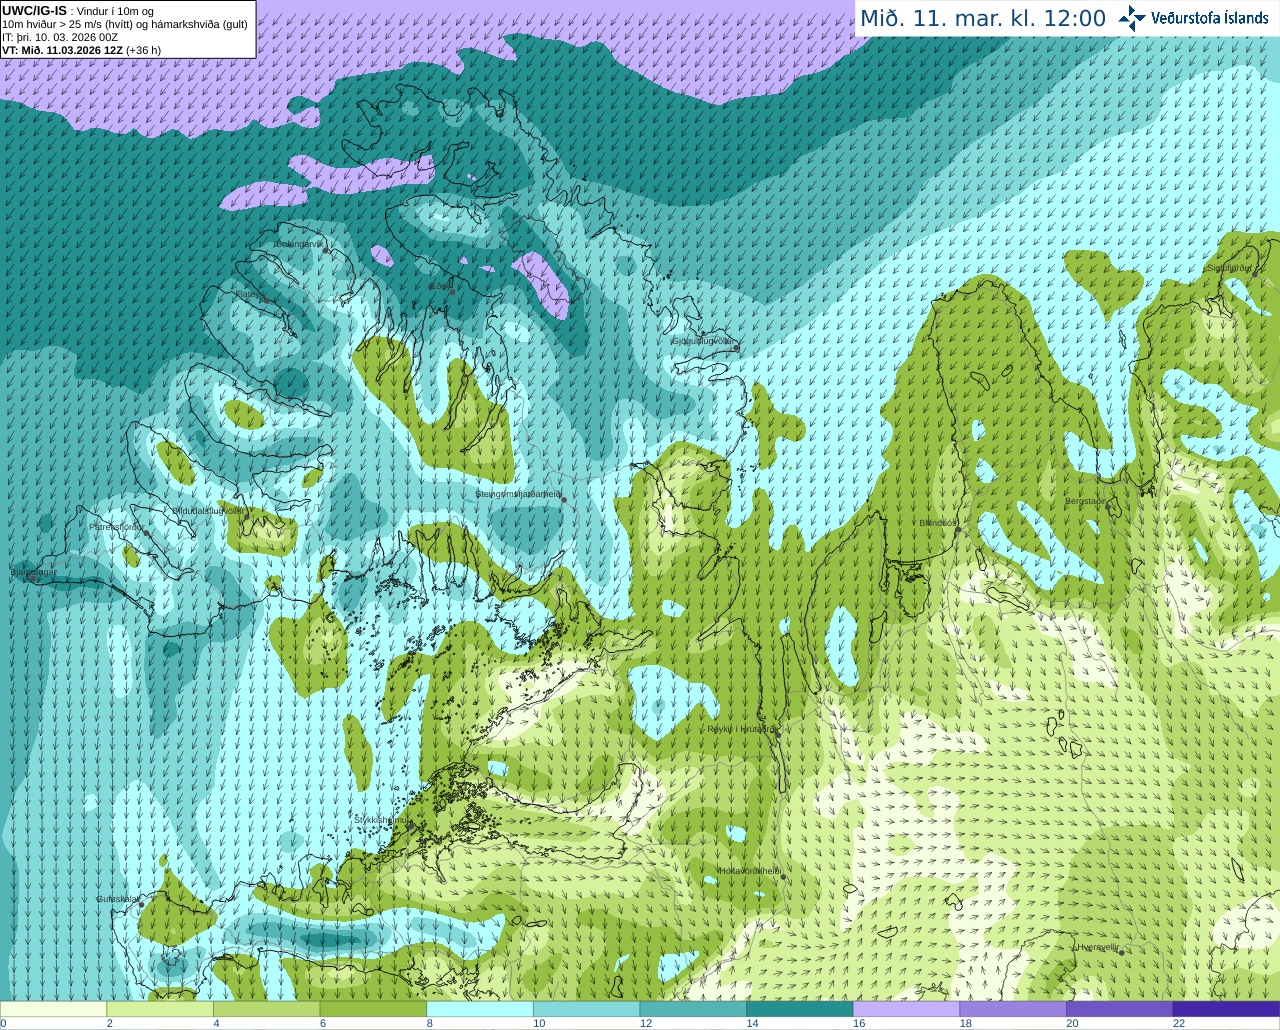Click the Reykir í Hrútafirði station label
Screen dimensions: 1280x1030
(x=741, y=729)
